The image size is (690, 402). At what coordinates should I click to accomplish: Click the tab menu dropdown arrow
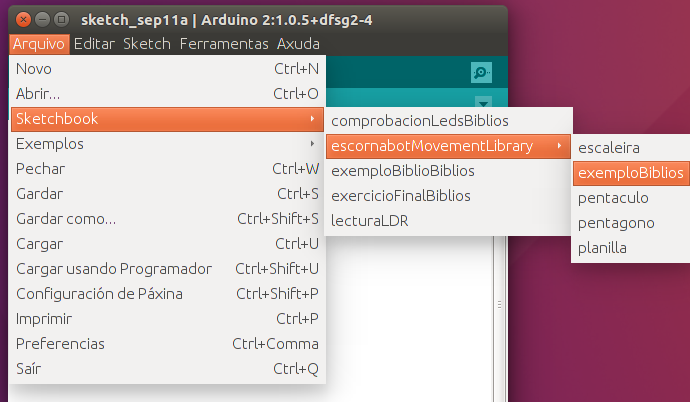coord(484,102)
